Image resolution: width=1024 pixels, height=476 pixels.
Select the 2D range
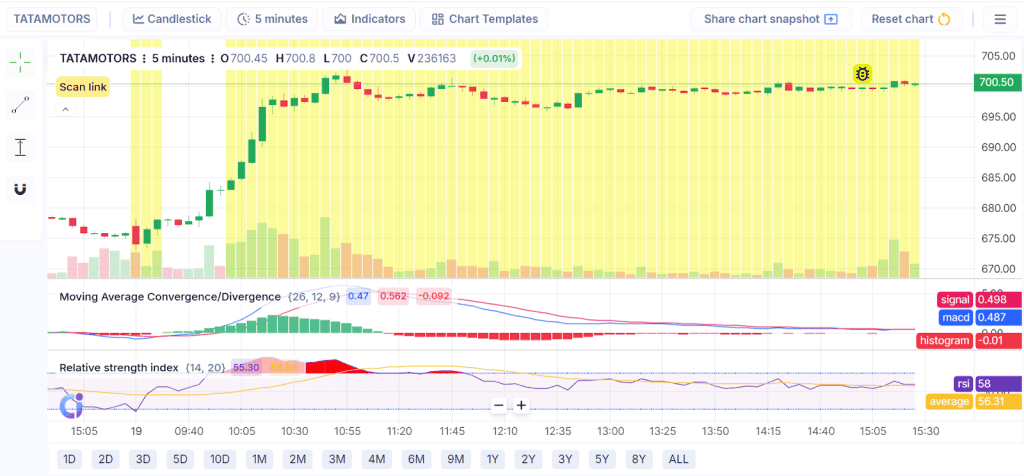(105, 459)
